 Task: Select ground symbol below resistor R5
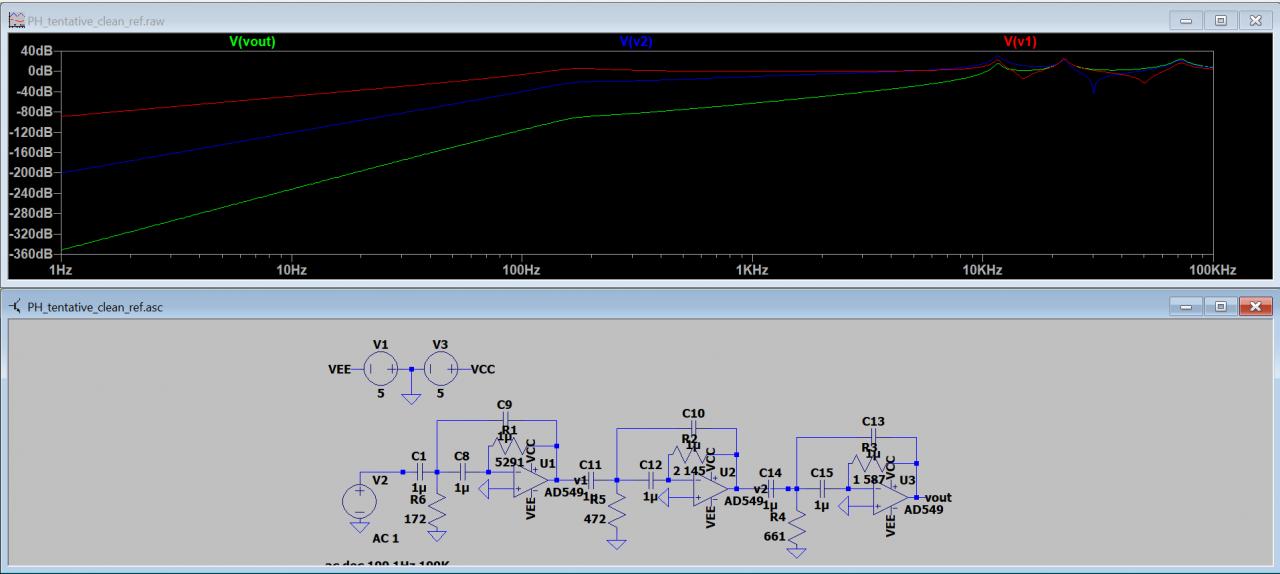coord(617,544)
